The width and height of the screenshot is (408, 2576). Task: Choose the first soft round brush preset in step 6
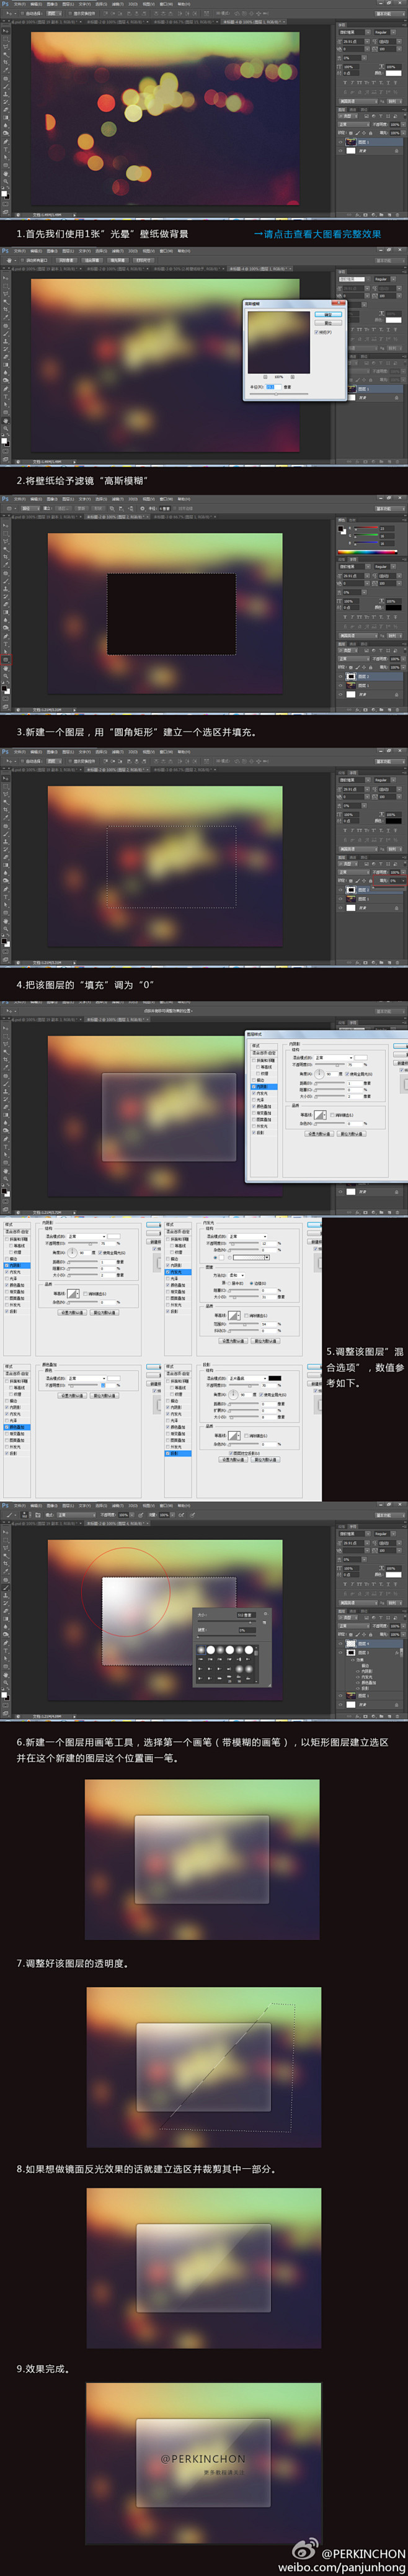tap(201, 1650)
